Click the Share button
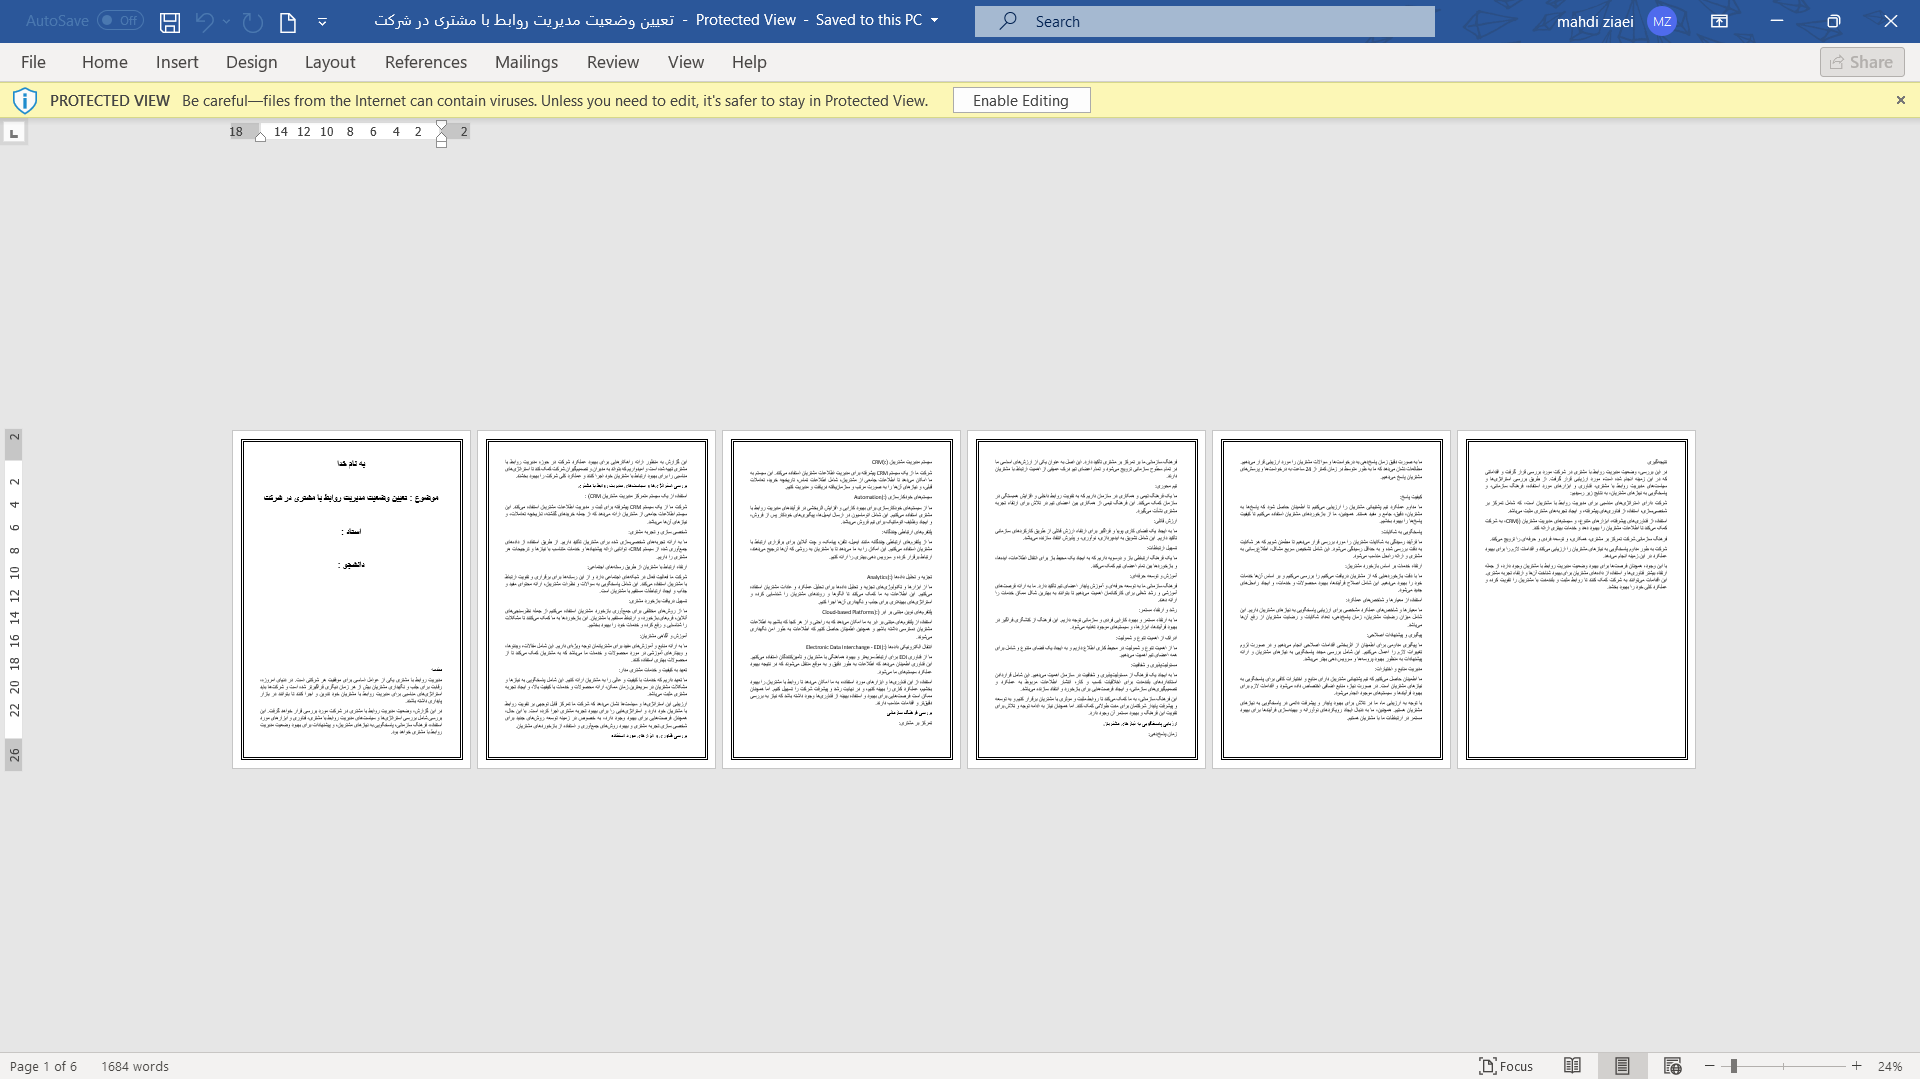This screenshot has width=1920, height=1080. [x=1862, y=62]
